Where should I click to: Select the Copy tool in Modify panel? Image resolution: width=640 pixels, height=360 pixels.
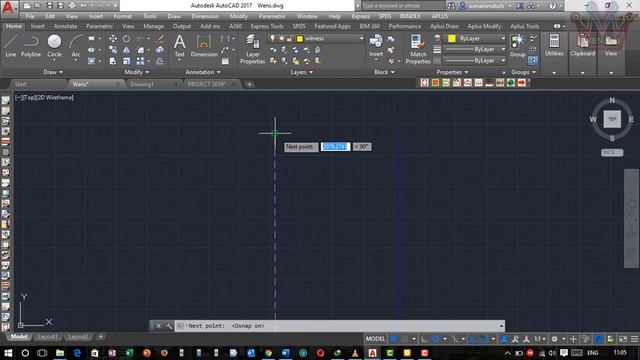[113, 50]
